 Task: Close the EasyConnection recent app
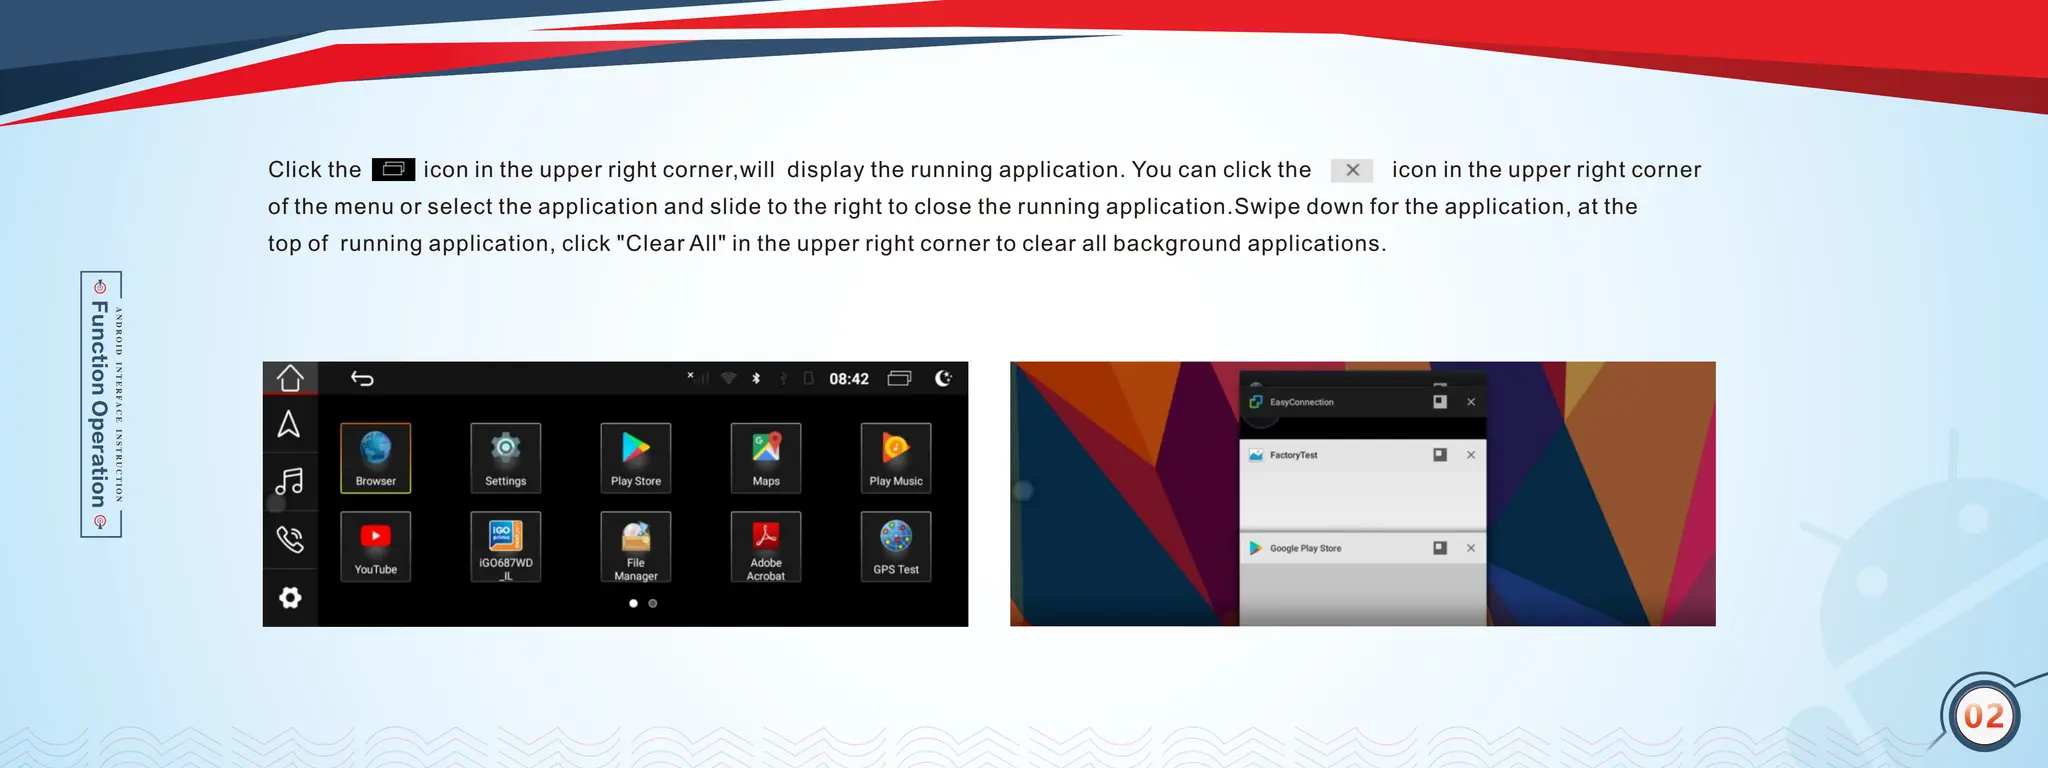1471,402
